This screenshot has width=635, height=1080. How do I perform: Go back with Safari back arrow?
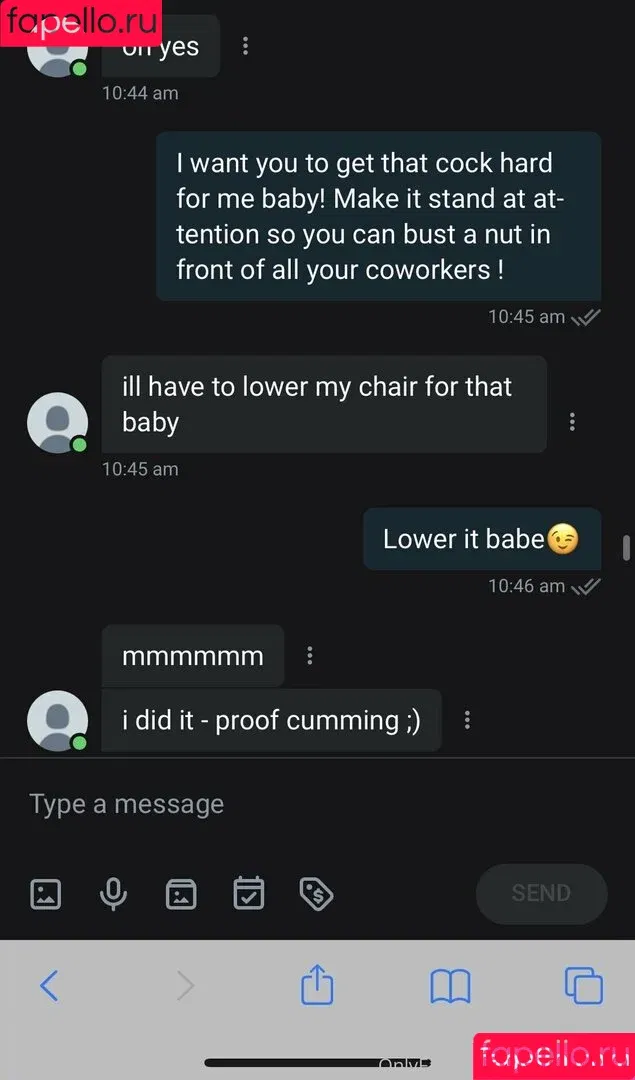pyautogui.click(x=49, y=986)
